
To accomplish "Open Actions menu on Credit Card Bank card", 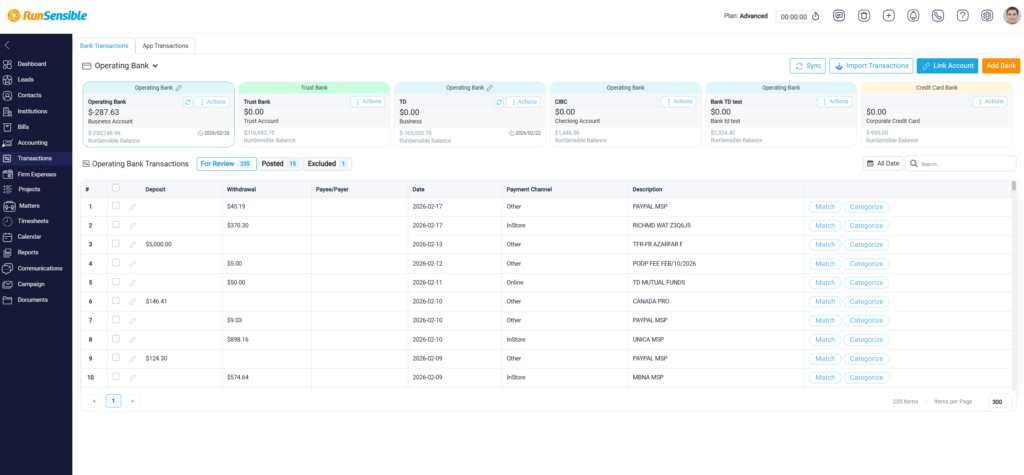I will tap(990, 102).
